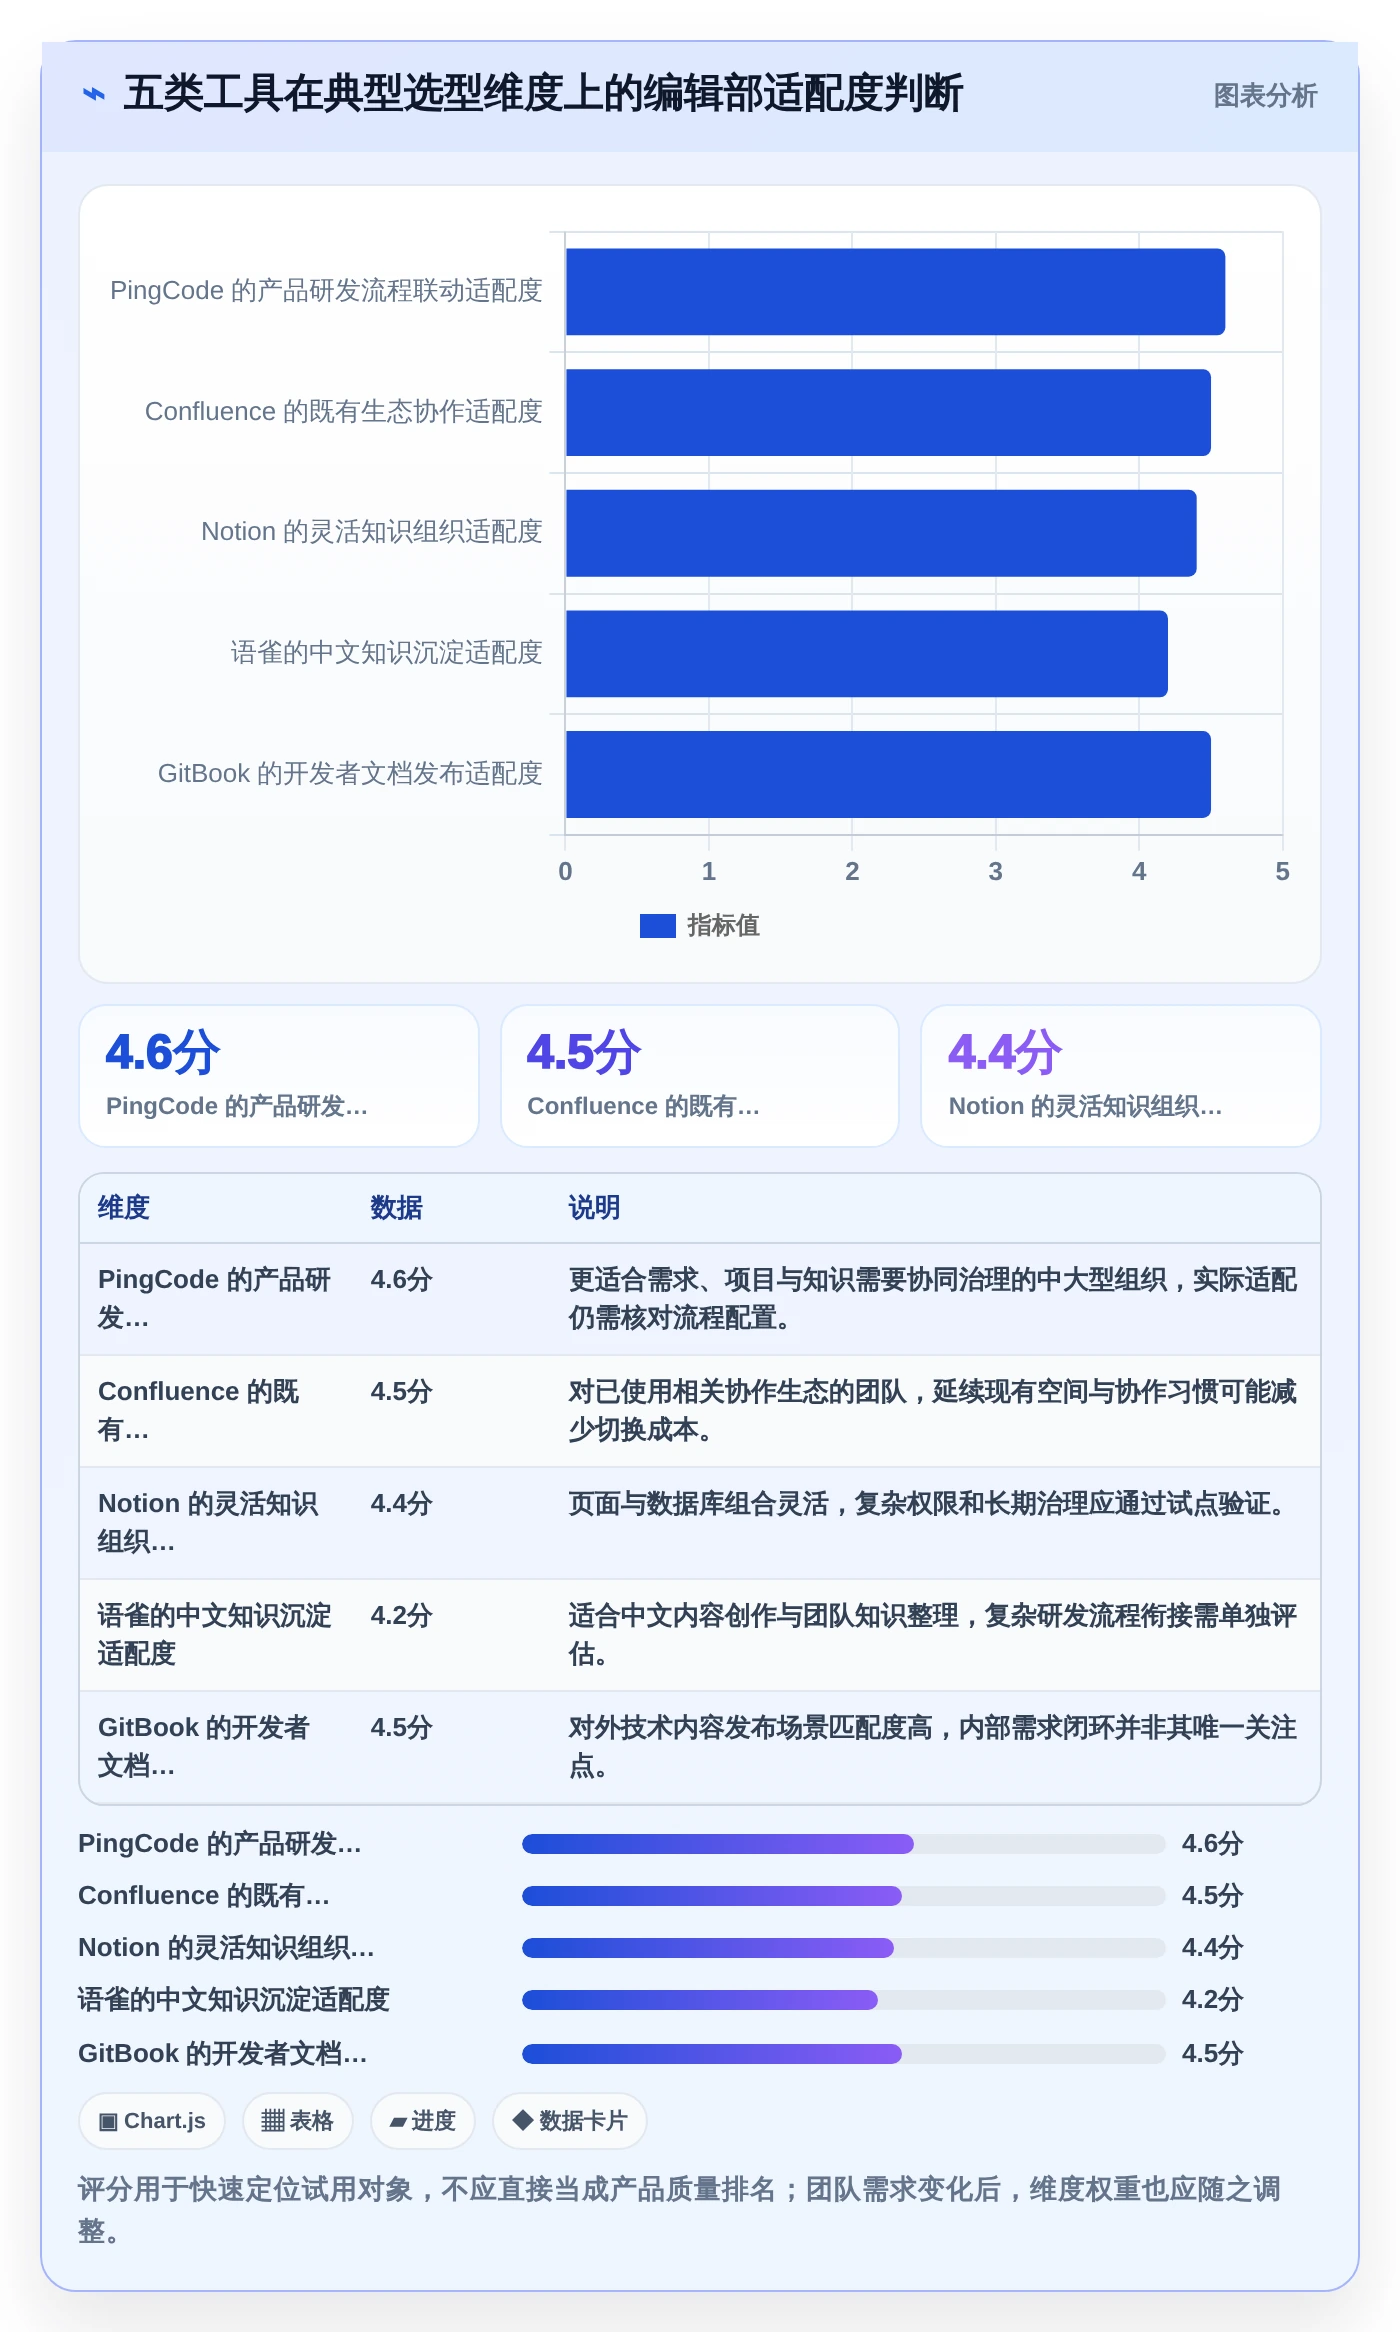Select the Chart.js tag
1400x2332 pixels.
click(x=152, y=2121)
